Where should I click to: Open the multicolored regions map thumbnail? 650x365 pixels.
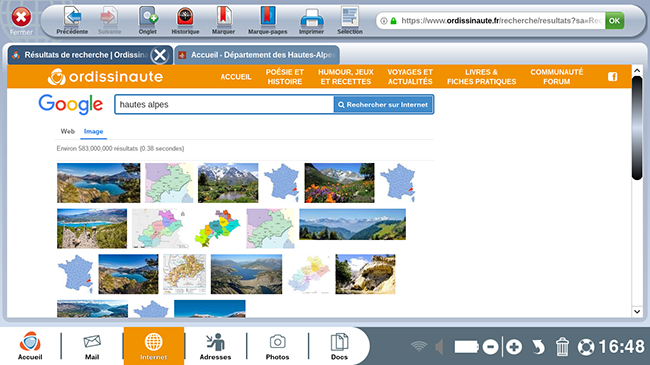tap(217, 229)
